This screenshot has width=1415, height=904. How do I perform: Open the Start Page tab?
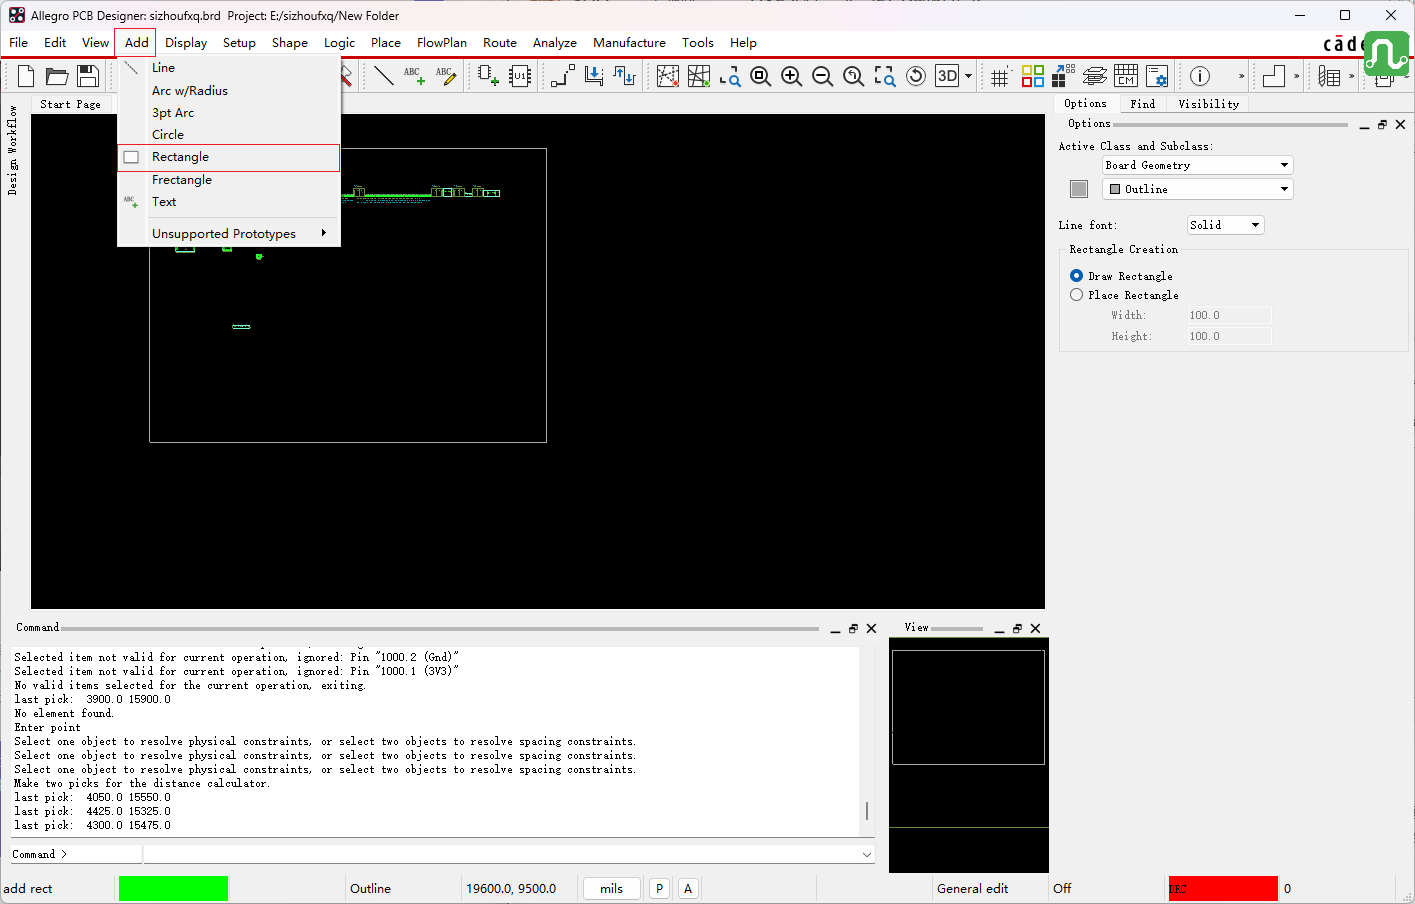tap(70, 105)
